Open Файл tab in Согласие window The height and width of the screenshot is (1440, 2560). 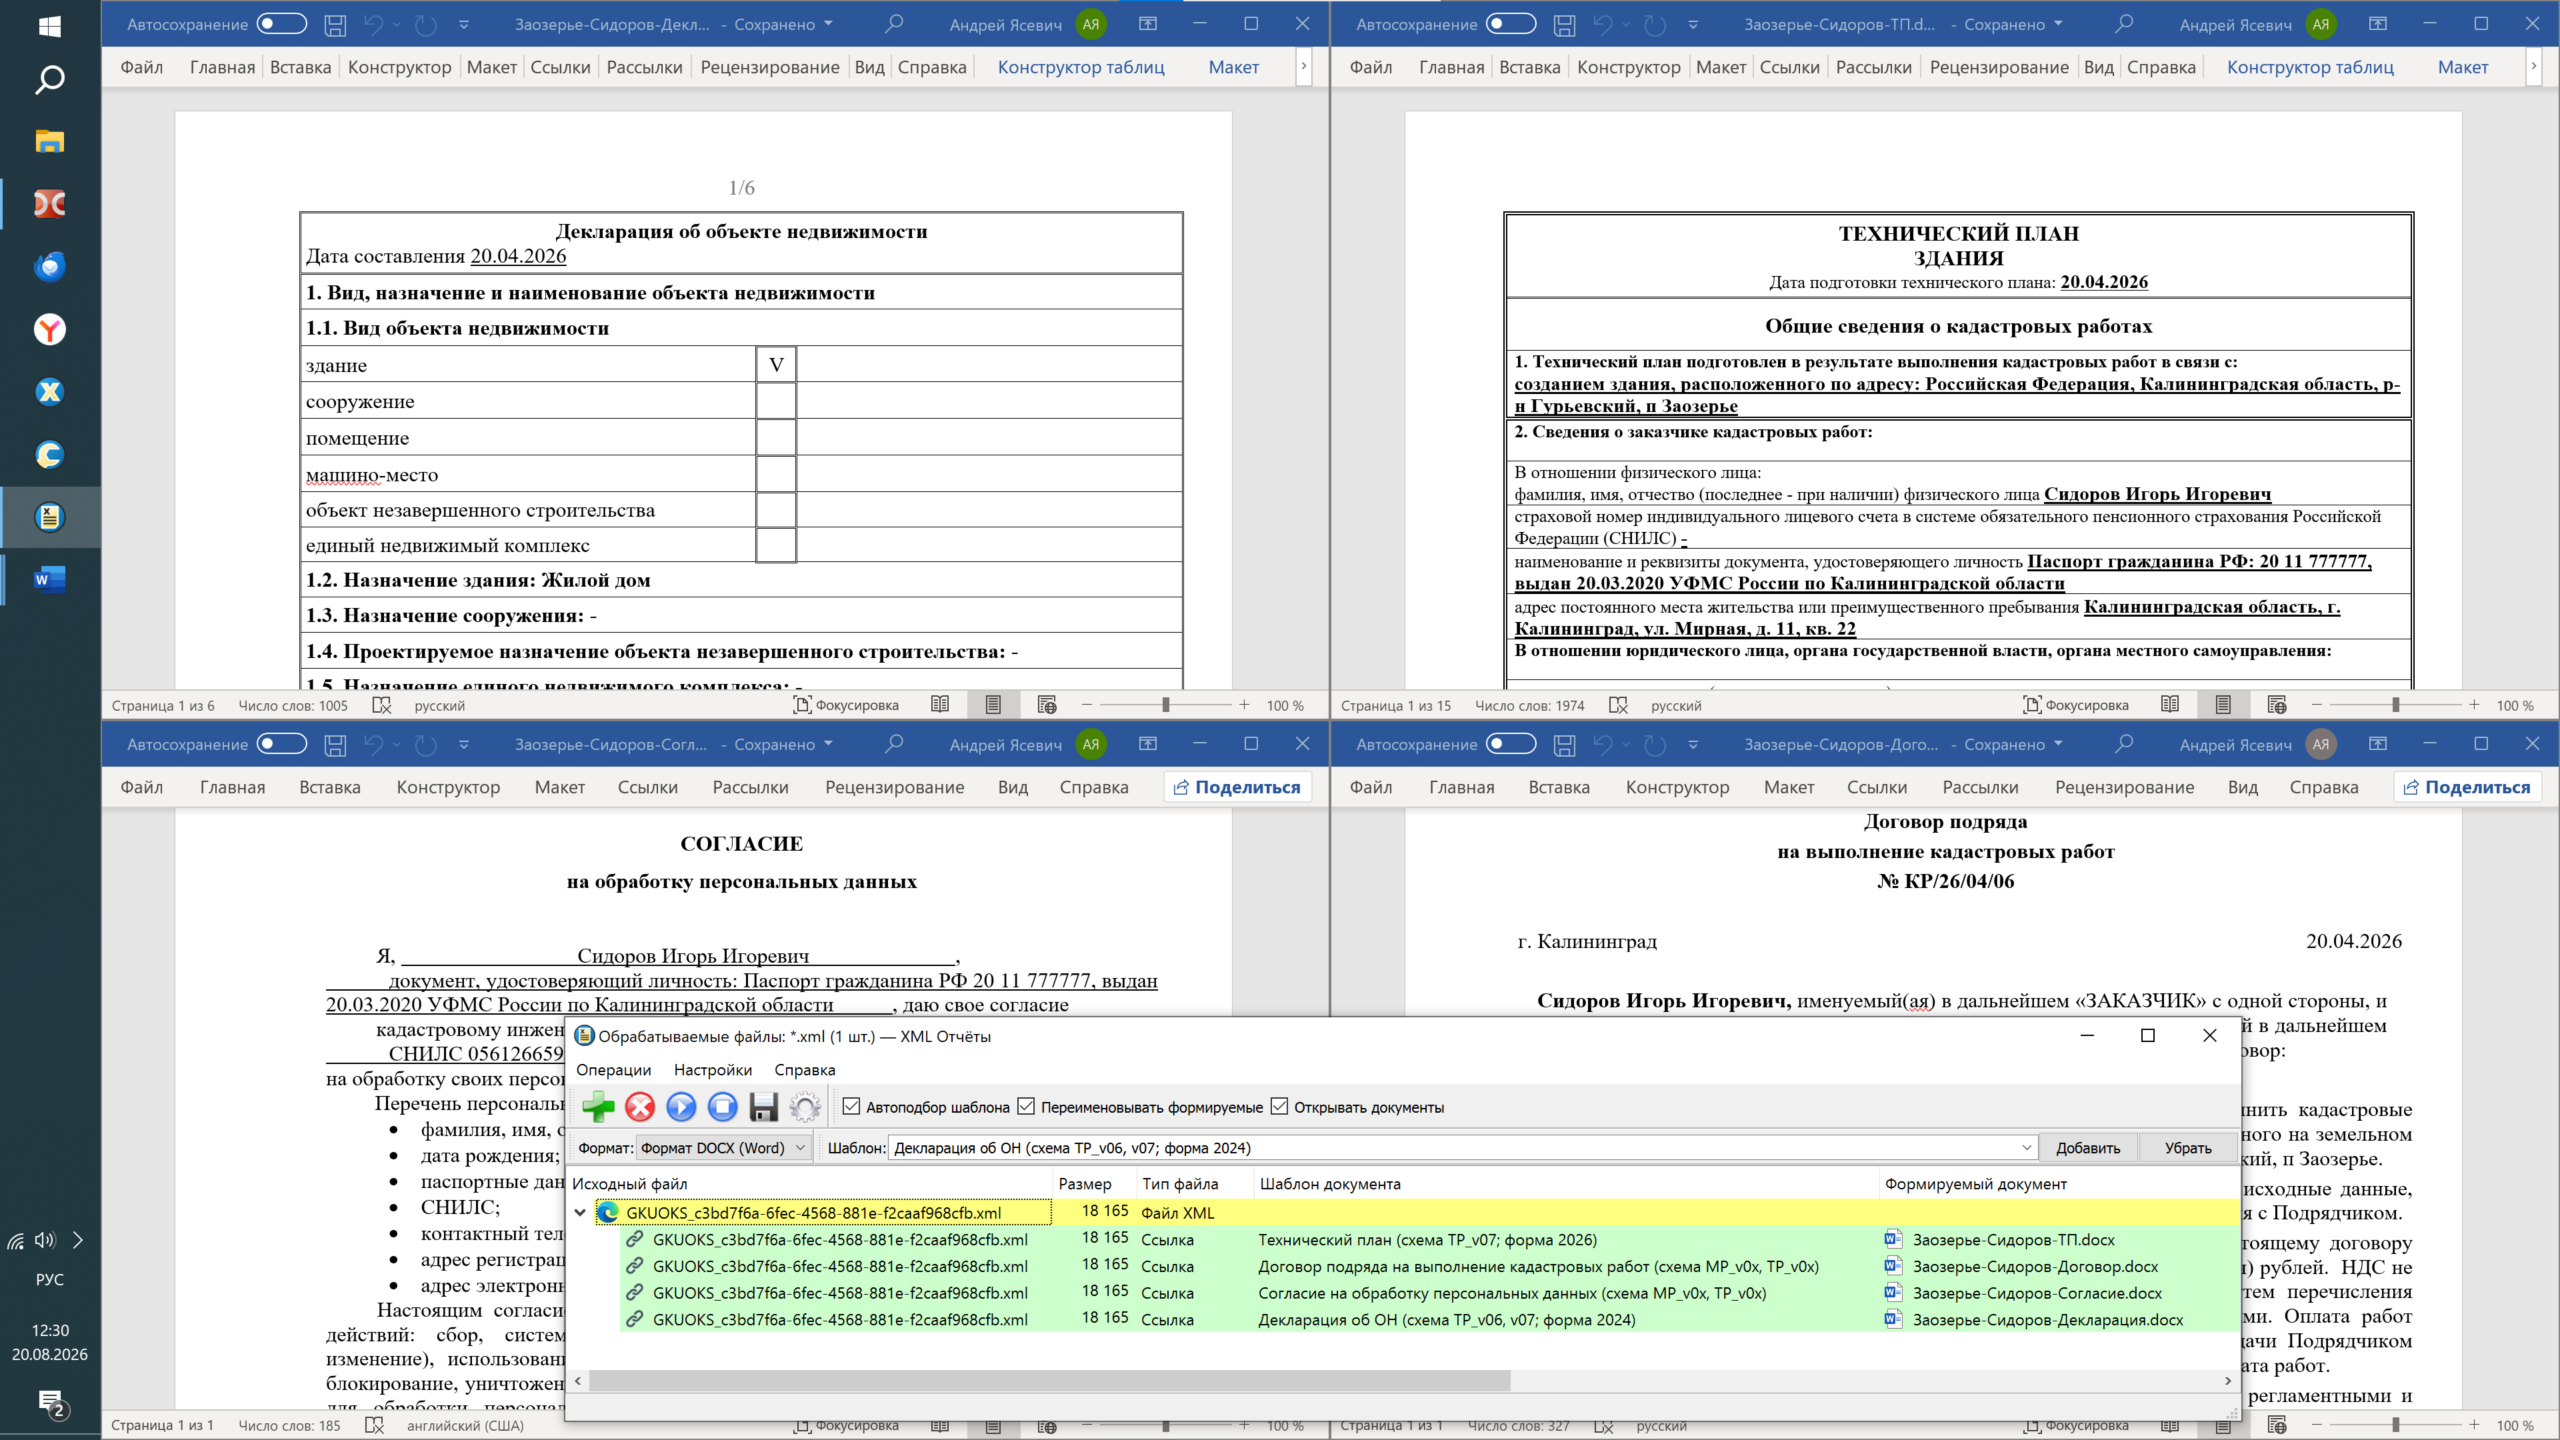tap(142, 787)
